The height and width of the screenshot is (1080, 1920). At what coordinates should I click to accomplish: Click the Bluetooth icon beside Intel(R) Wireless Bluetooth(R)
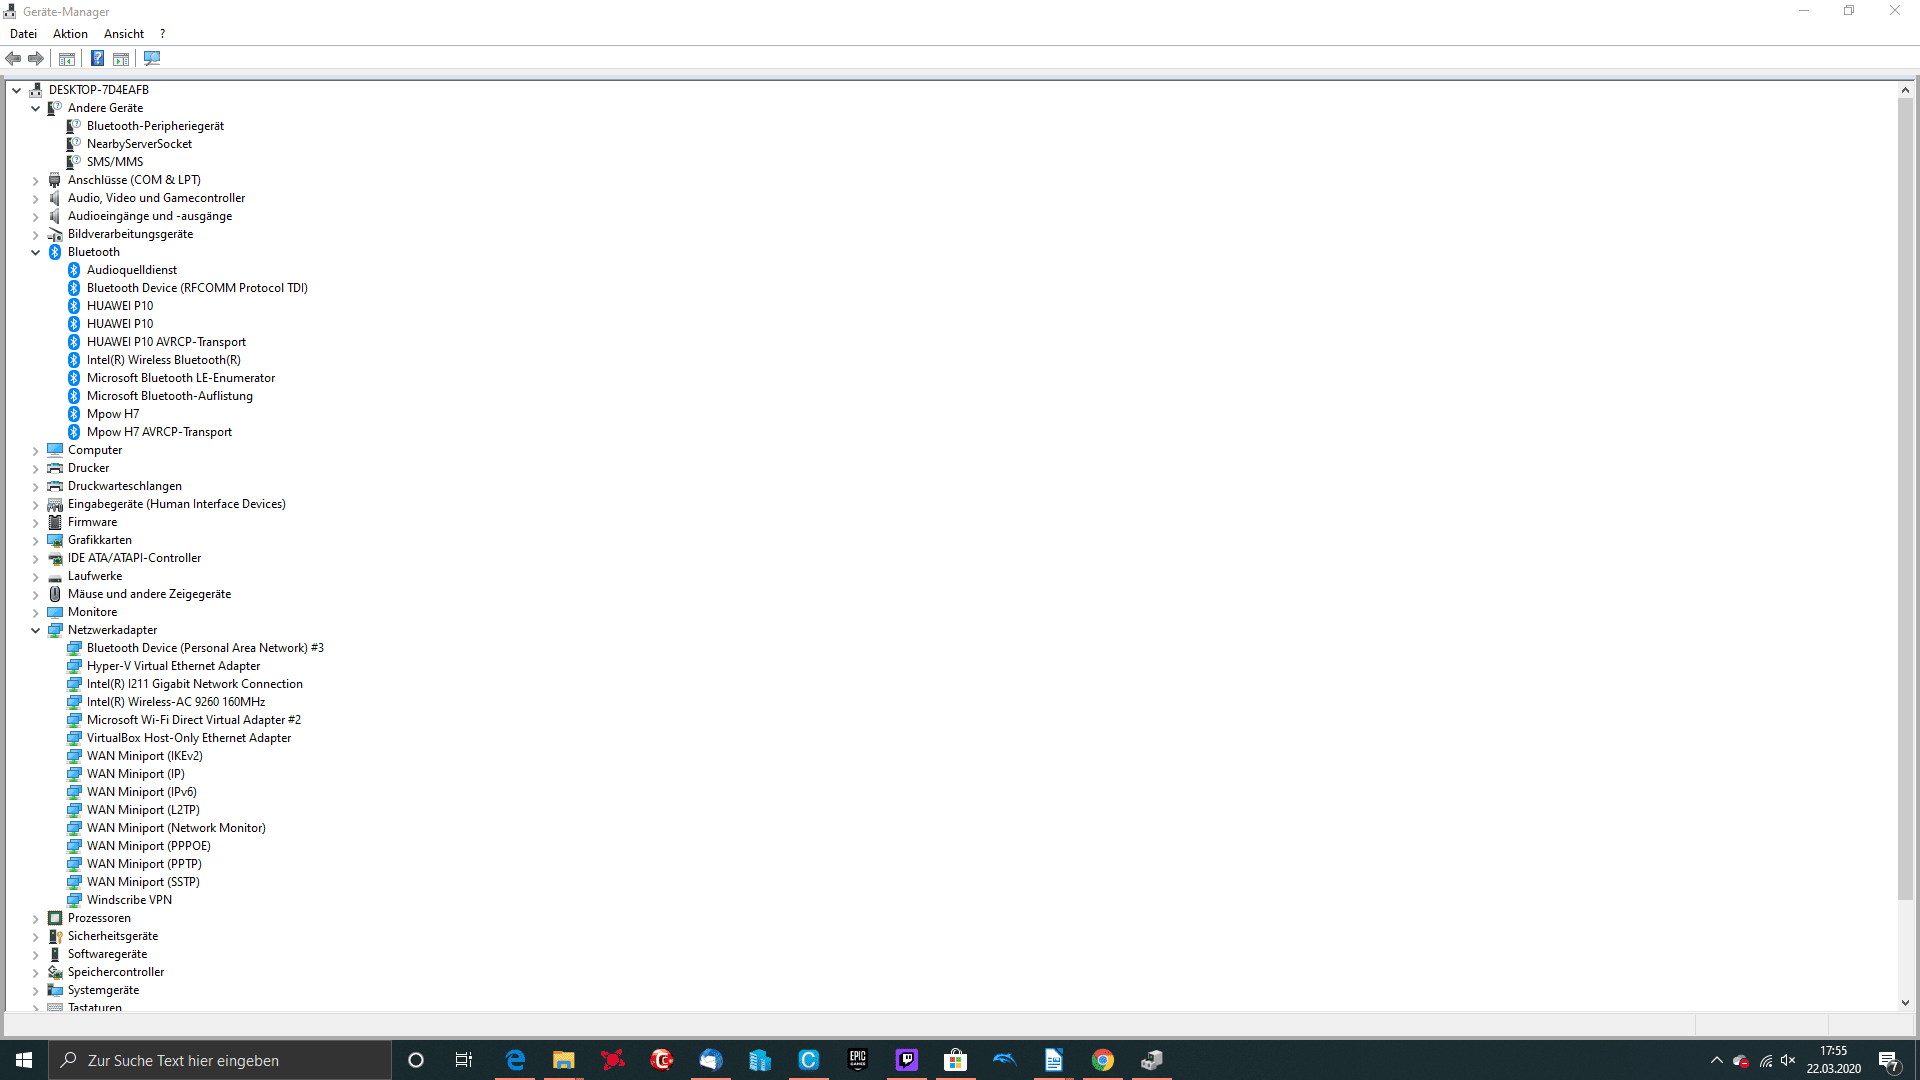(x=74, y=360)
